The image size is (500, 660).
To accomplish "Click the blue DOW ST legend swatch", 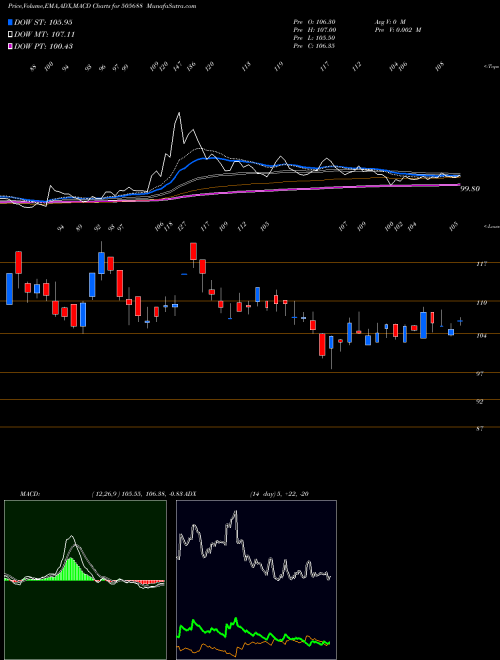I will coord(10,22).
